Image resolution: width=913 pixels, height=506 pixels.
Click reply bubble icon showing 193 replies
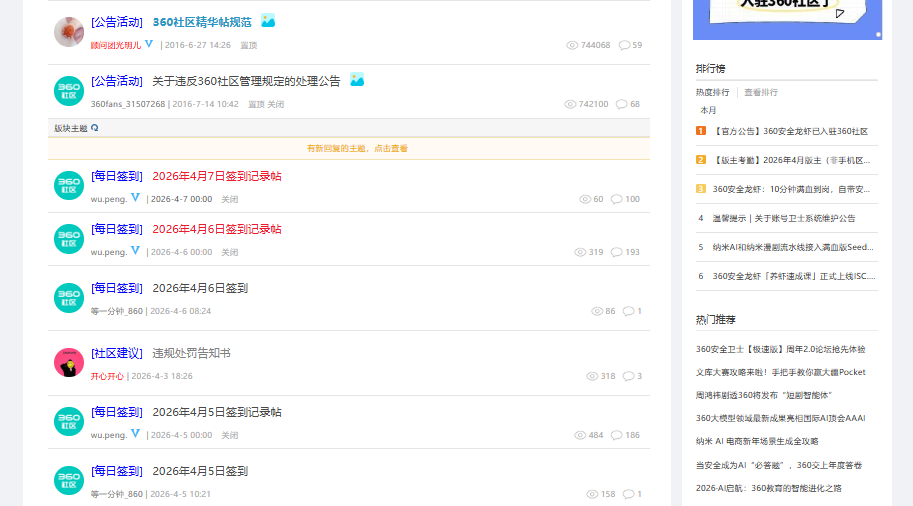[x=616, y=252]
